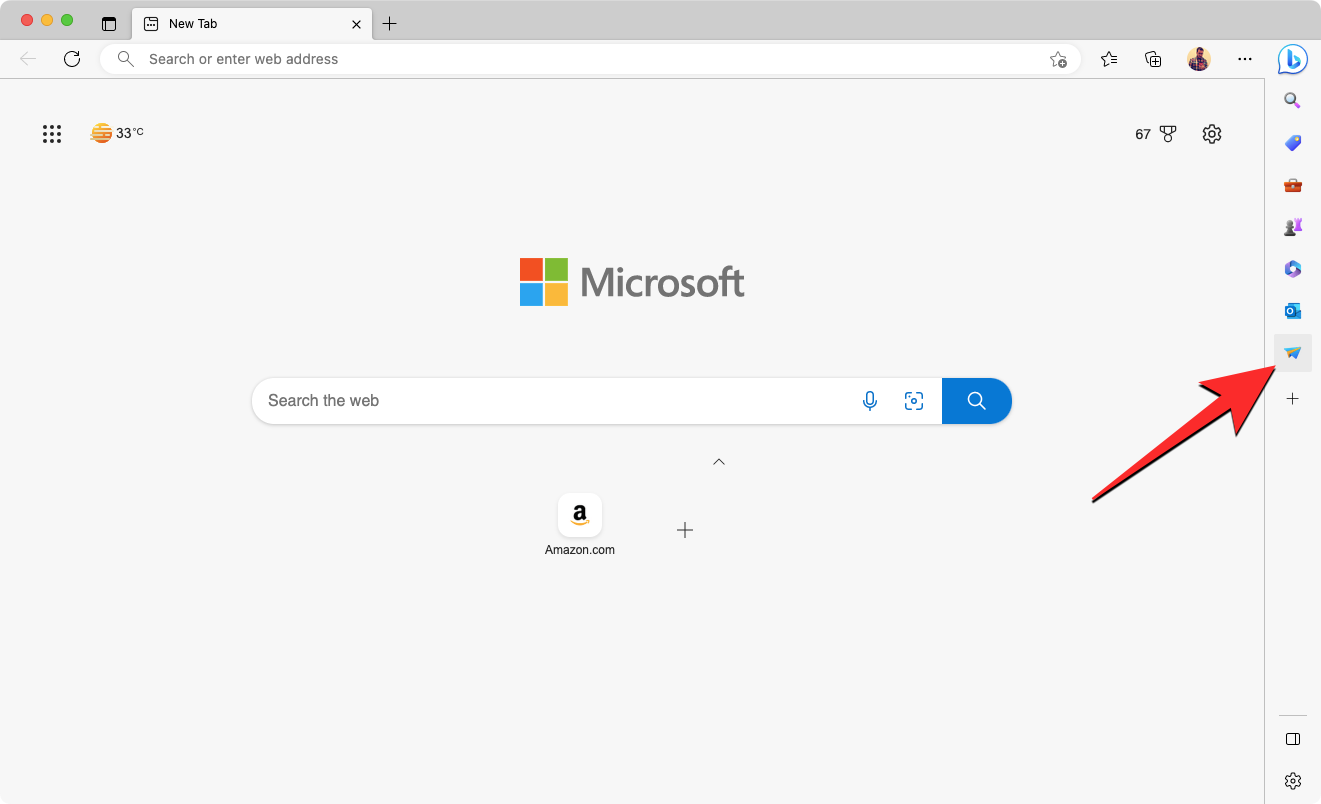Add a new quick link site
The width and height of the screenshot is (1321, 804).
point(685,530)
